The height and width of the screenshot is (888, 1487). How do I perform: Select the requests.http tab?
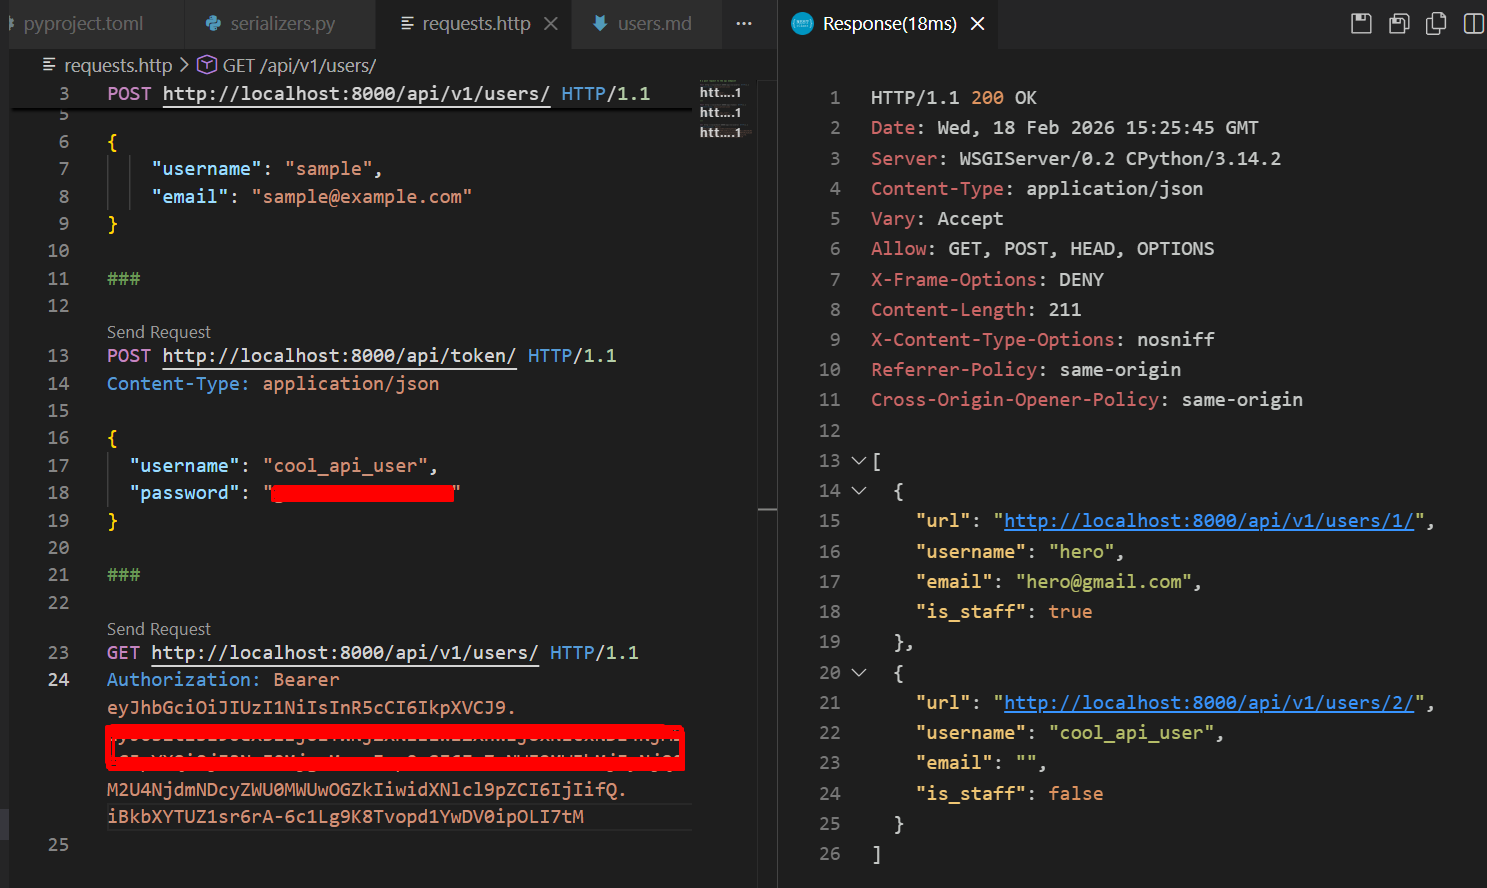tap(476, 23)
